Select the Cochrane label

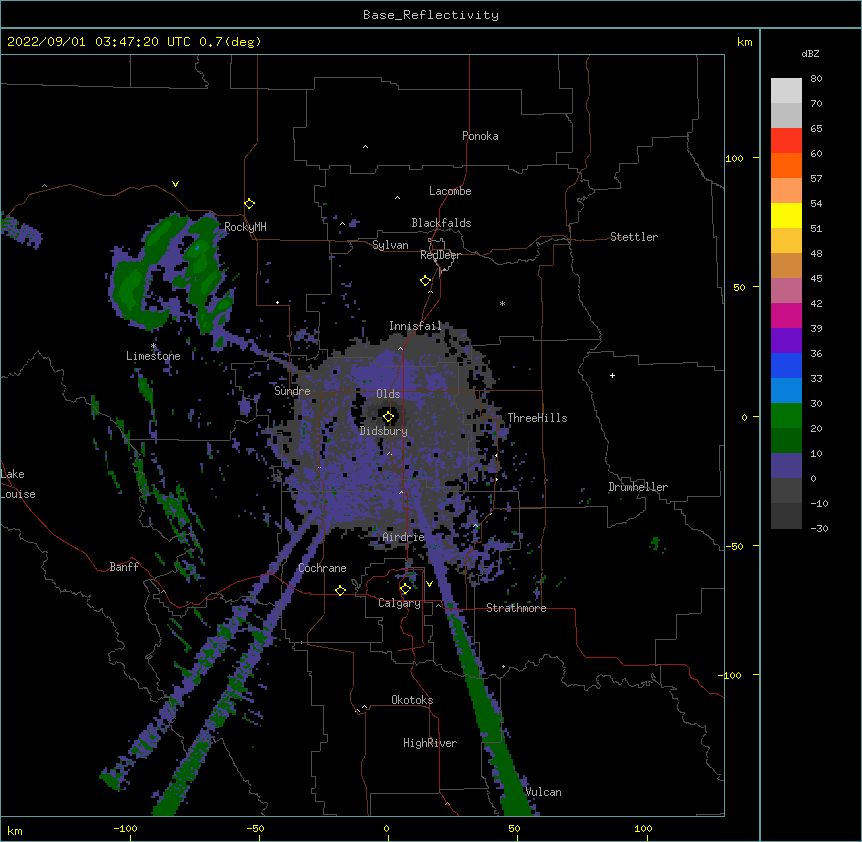point(322,568)
